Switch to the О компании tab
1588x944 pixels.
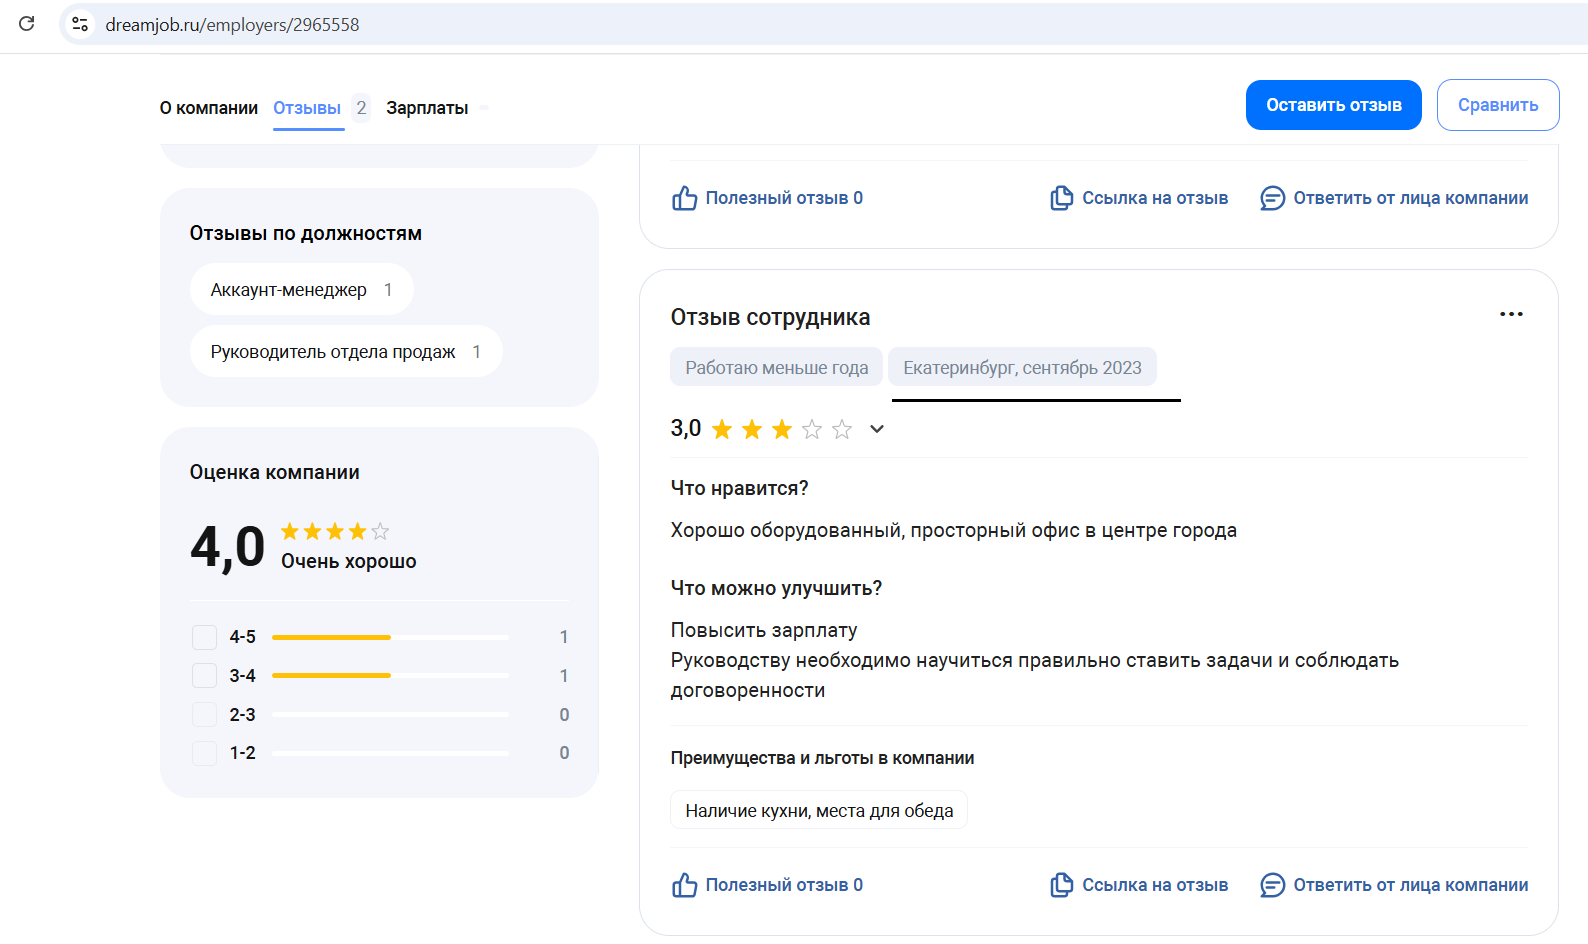coord(208,108)
